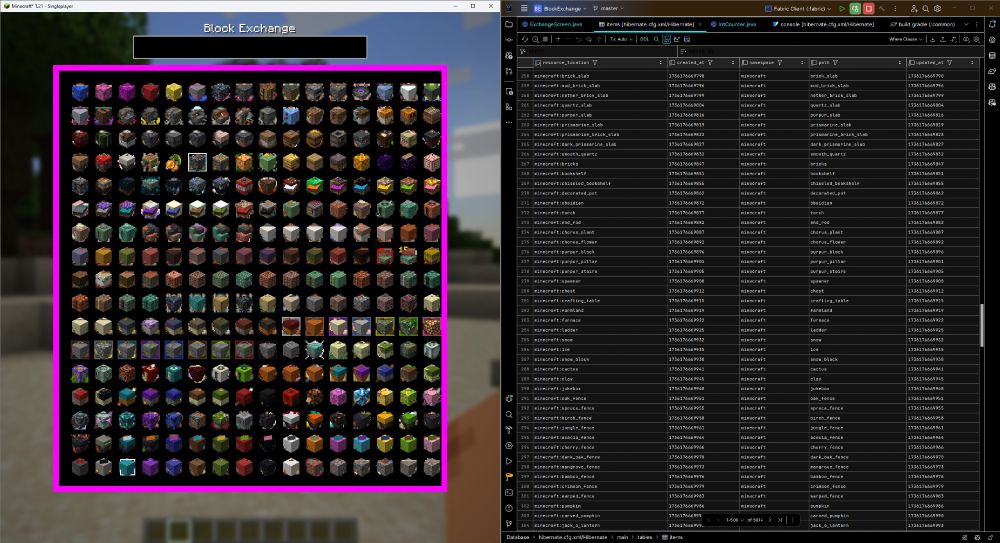Click the Database breadcrumb

tap(518, 537)
